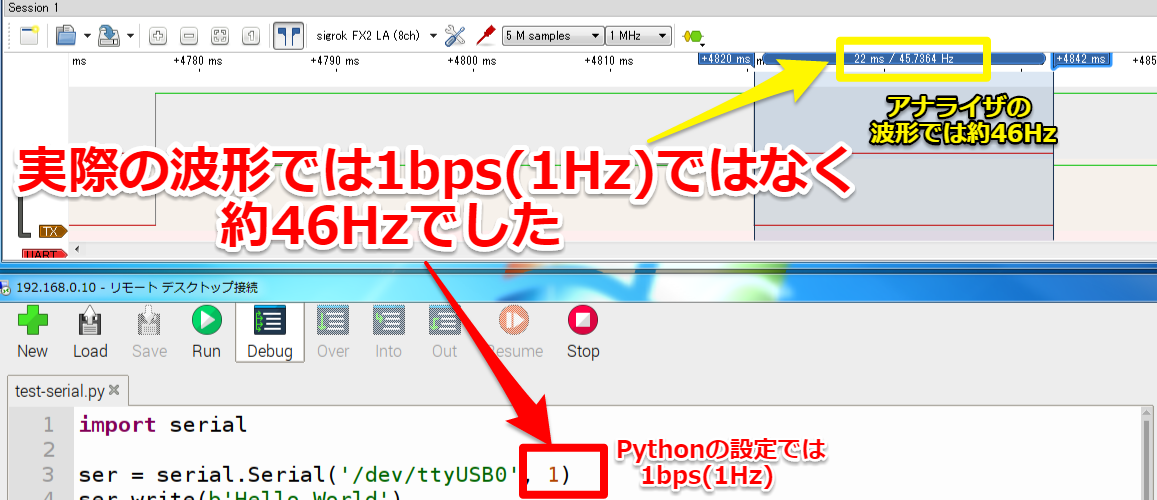This screenshot has height=500, width=1157.
Task: Click the +4800 ms ruler label
Action: 472,60
